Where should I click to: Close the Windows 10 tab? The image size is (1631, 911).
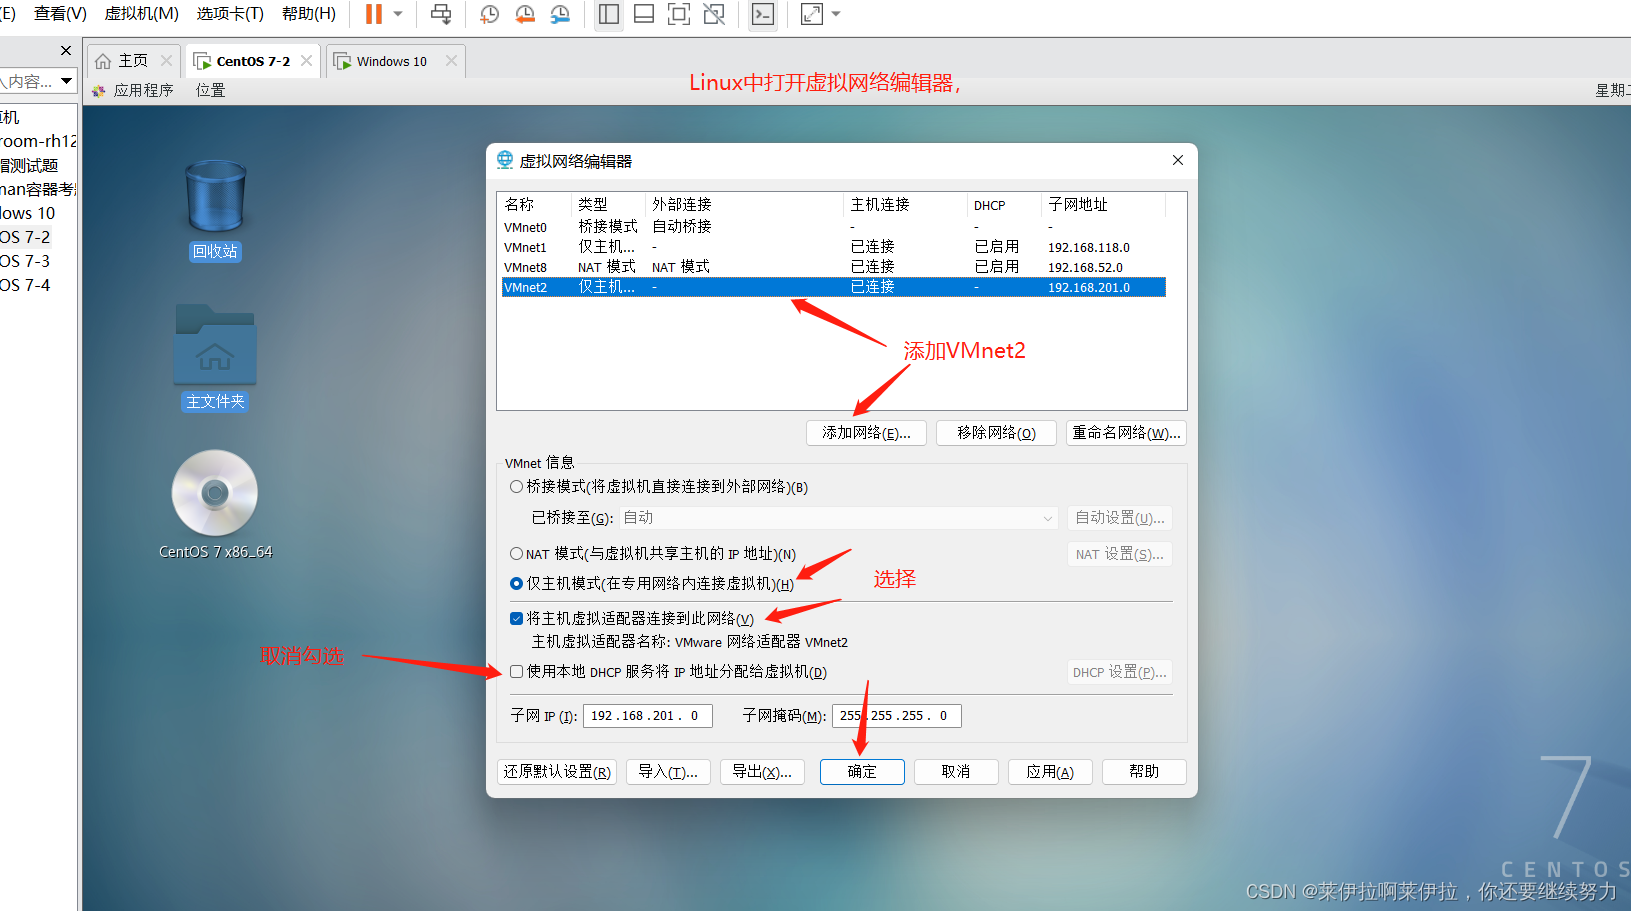tap(451, 61)
